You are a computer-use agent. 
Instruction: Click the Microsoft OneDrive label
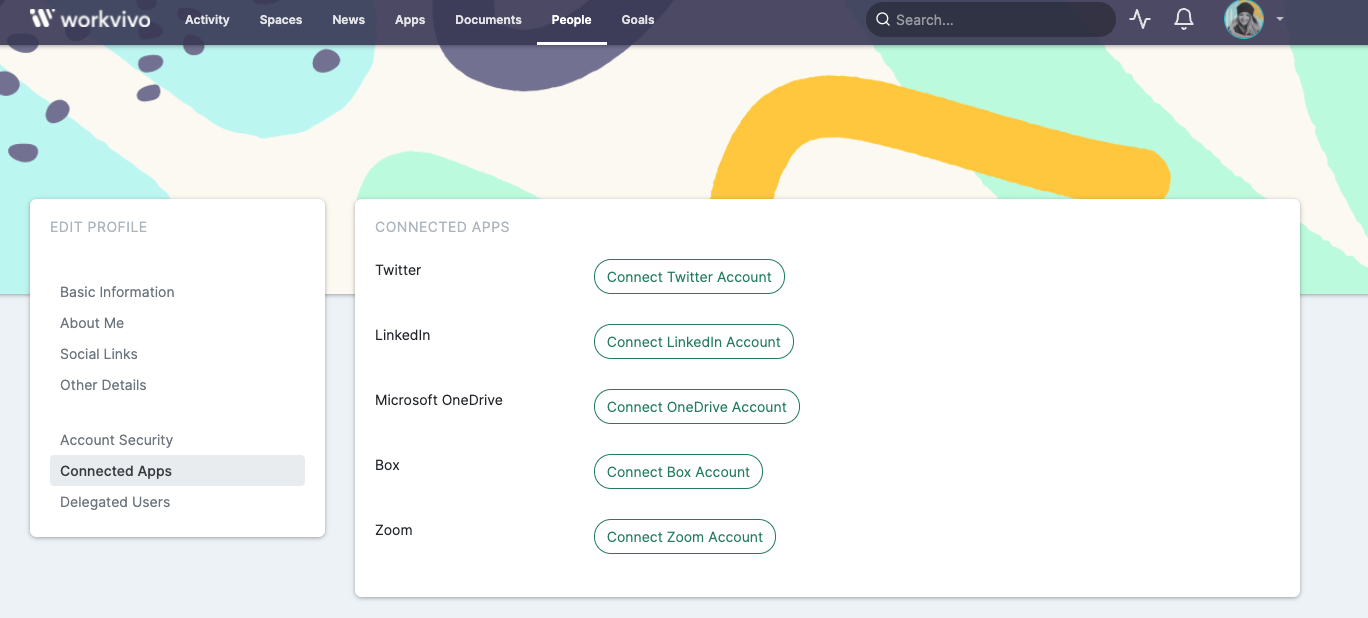439,400
